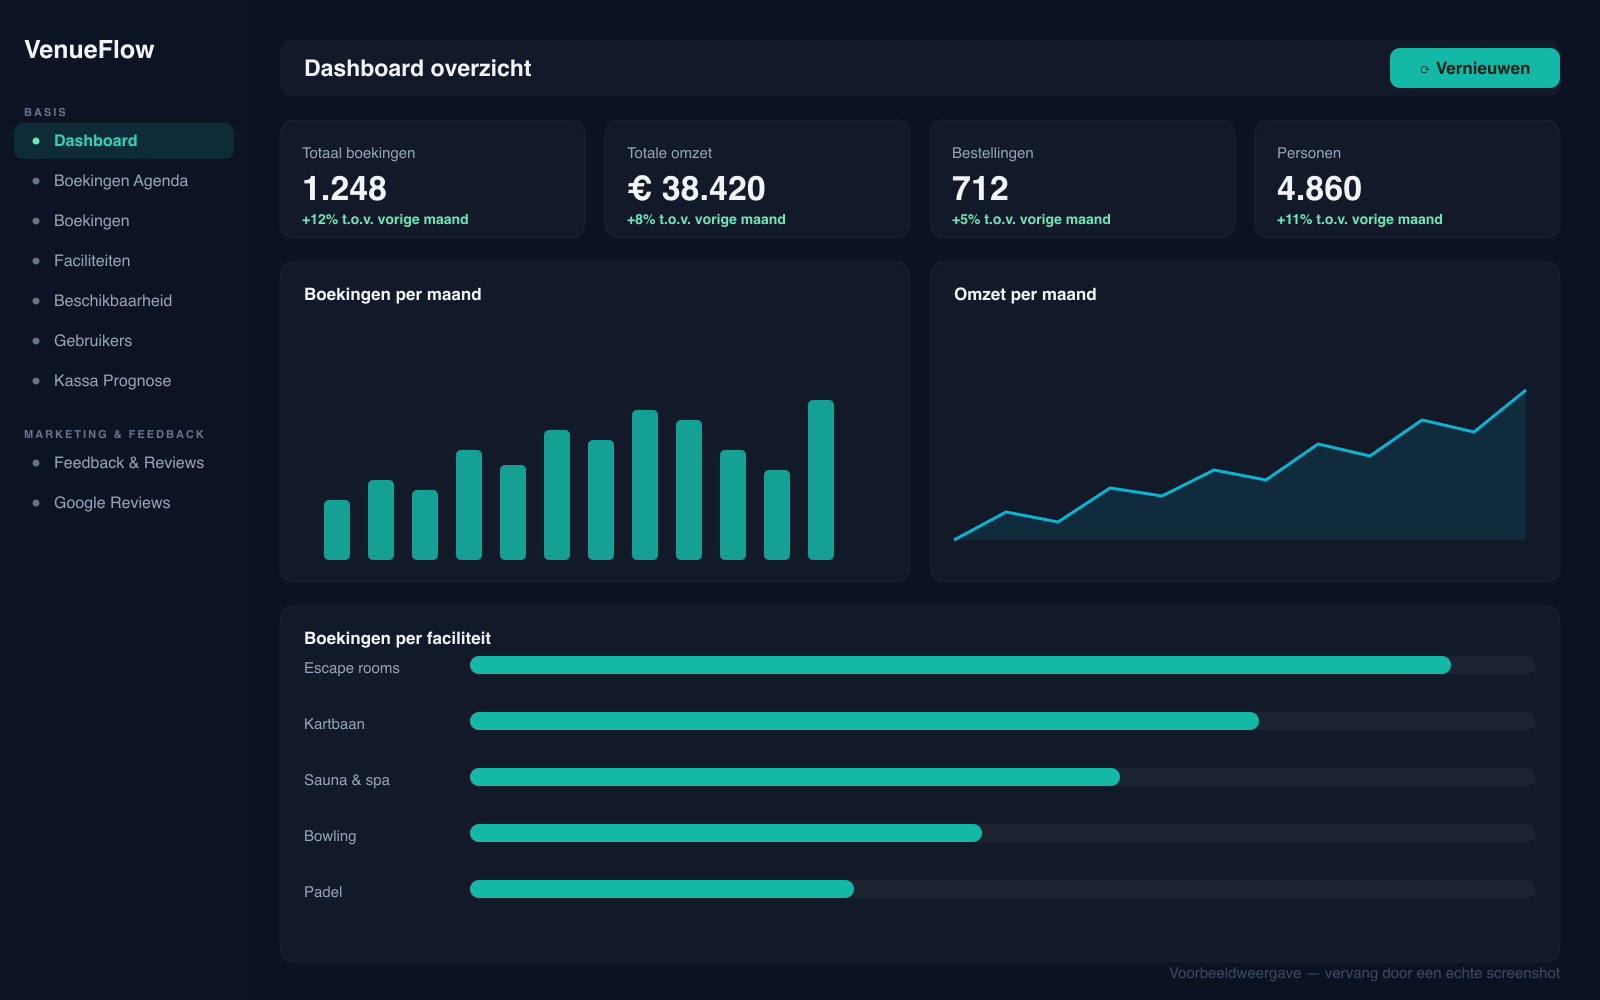Open the Beschikbaarheid page
Screen dimensions: 1600x1000
tap(124, 301)
